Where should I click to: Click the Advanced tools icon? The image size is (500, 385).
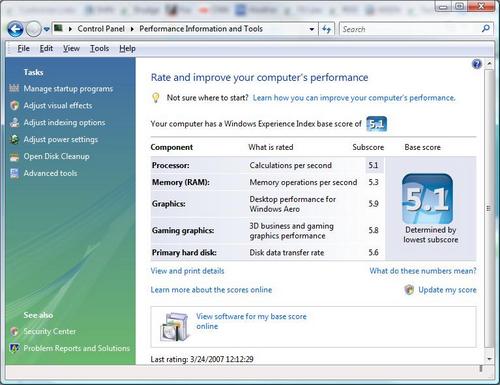tap(14, 173)
